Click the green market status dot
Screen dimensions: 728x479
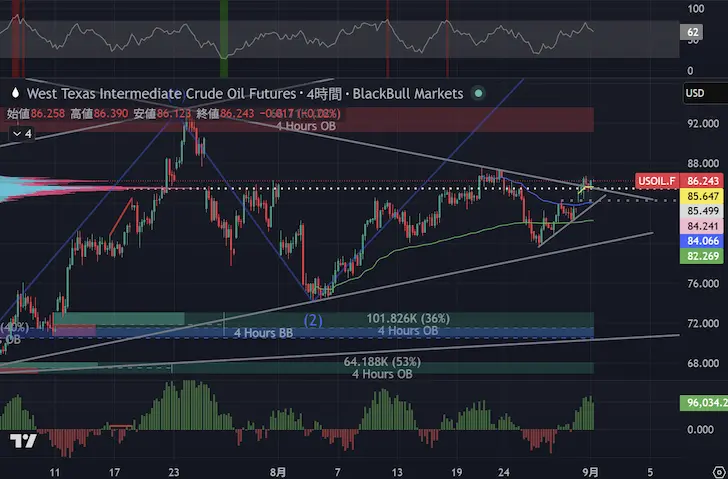pos(478,93)
